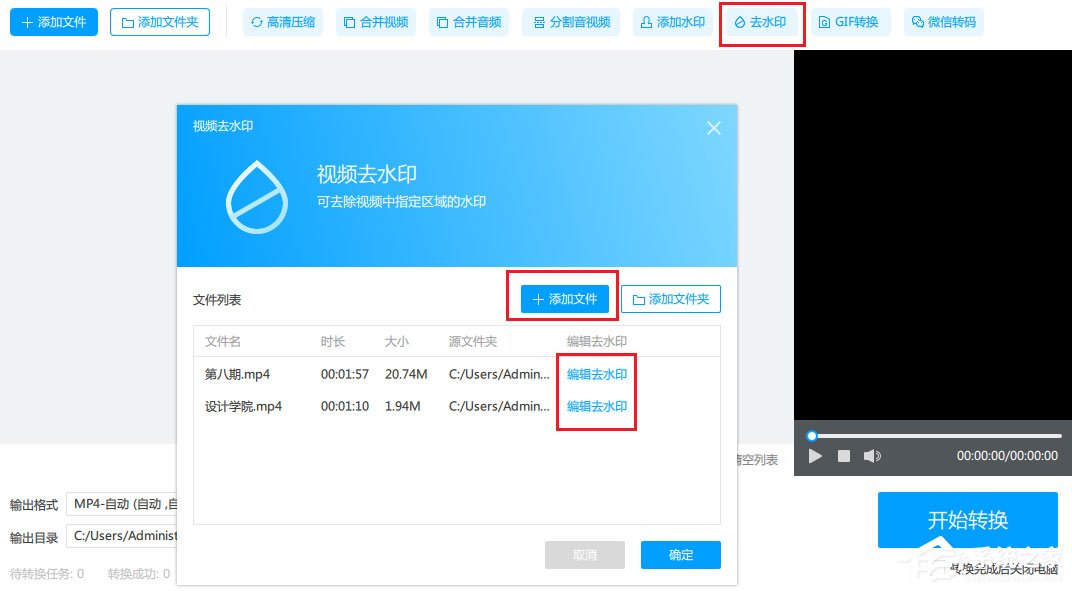The height and width of the screenshot is (591, 1072).
Task: Open the GIF转换 (GIF conversion) tool
Action: coord(851,21)
